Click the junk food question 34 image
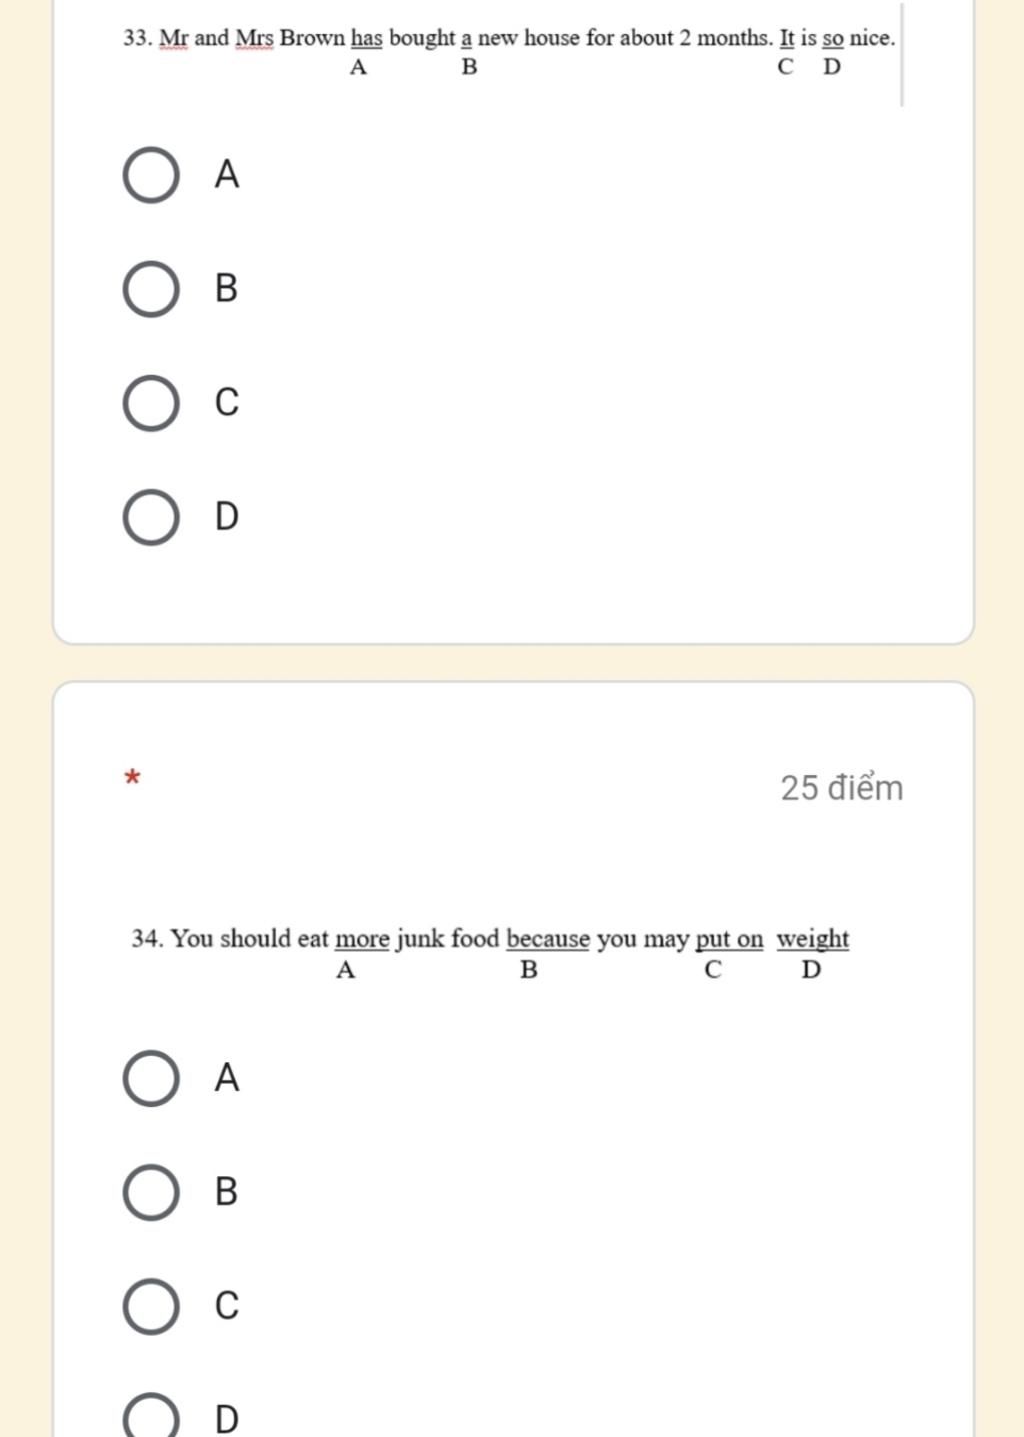This screenshot has height=1437, width=1024. tap(491, 953)
